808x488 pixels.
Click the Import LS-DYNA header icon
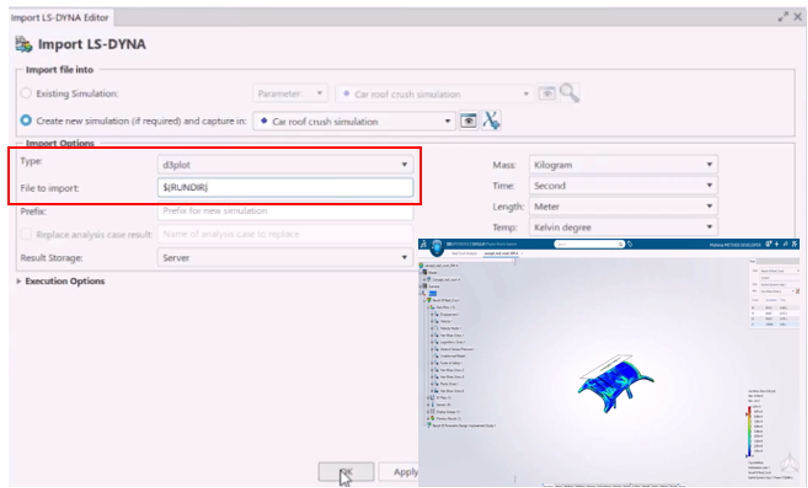tap(24, 44)
